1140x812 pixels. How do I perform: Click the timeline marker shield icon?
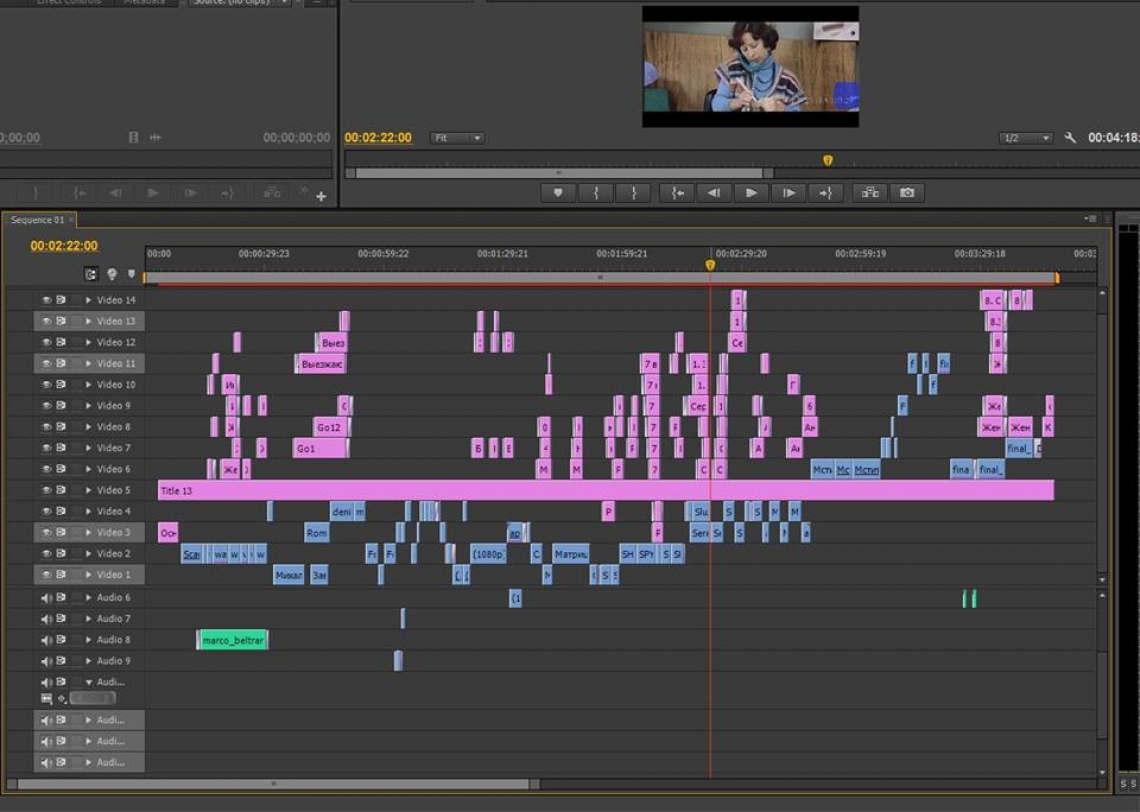pos(132,274)
